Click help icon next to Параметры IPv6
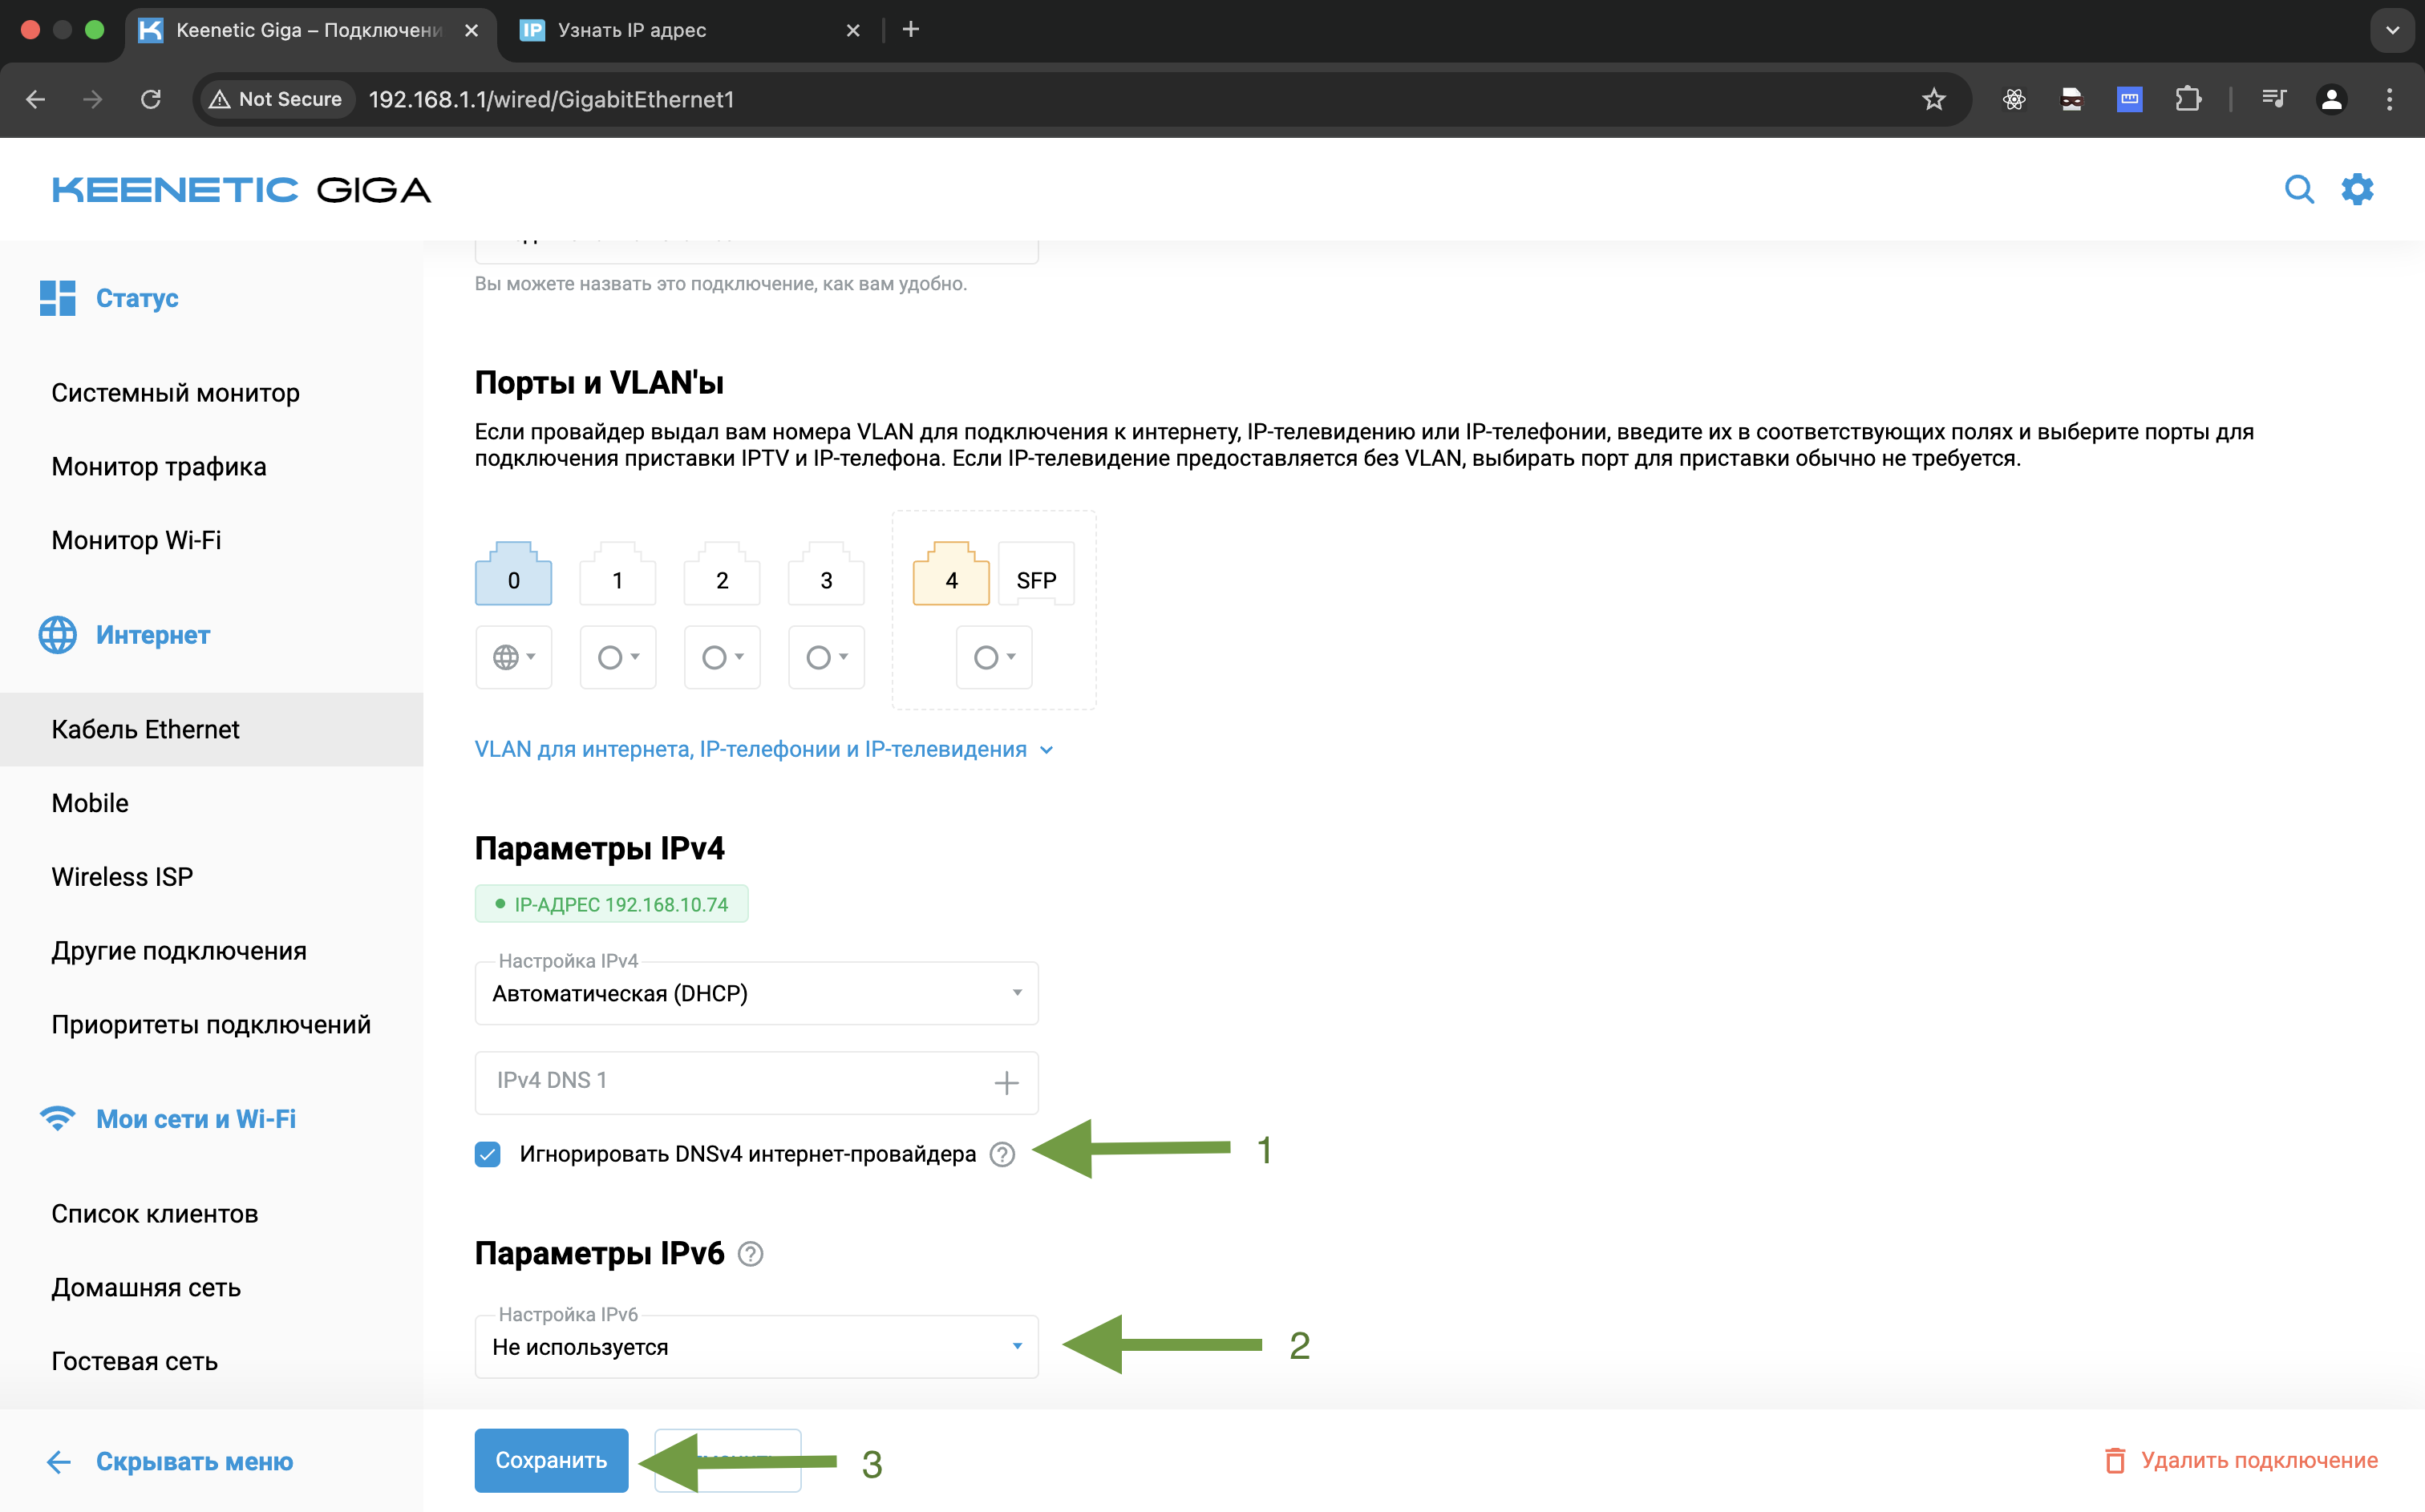The image size is (2425, 1512). [x=750, y=1254]
